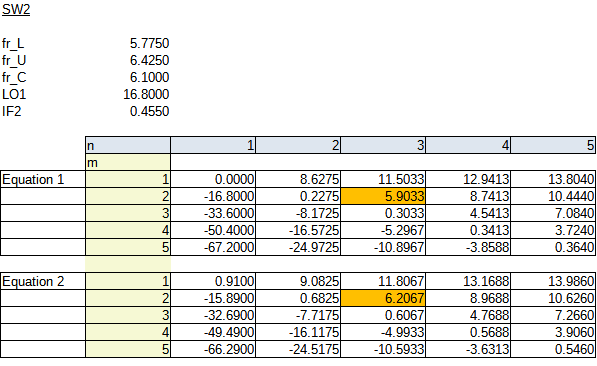Select the Equation 1 label cell

point(43,179)
